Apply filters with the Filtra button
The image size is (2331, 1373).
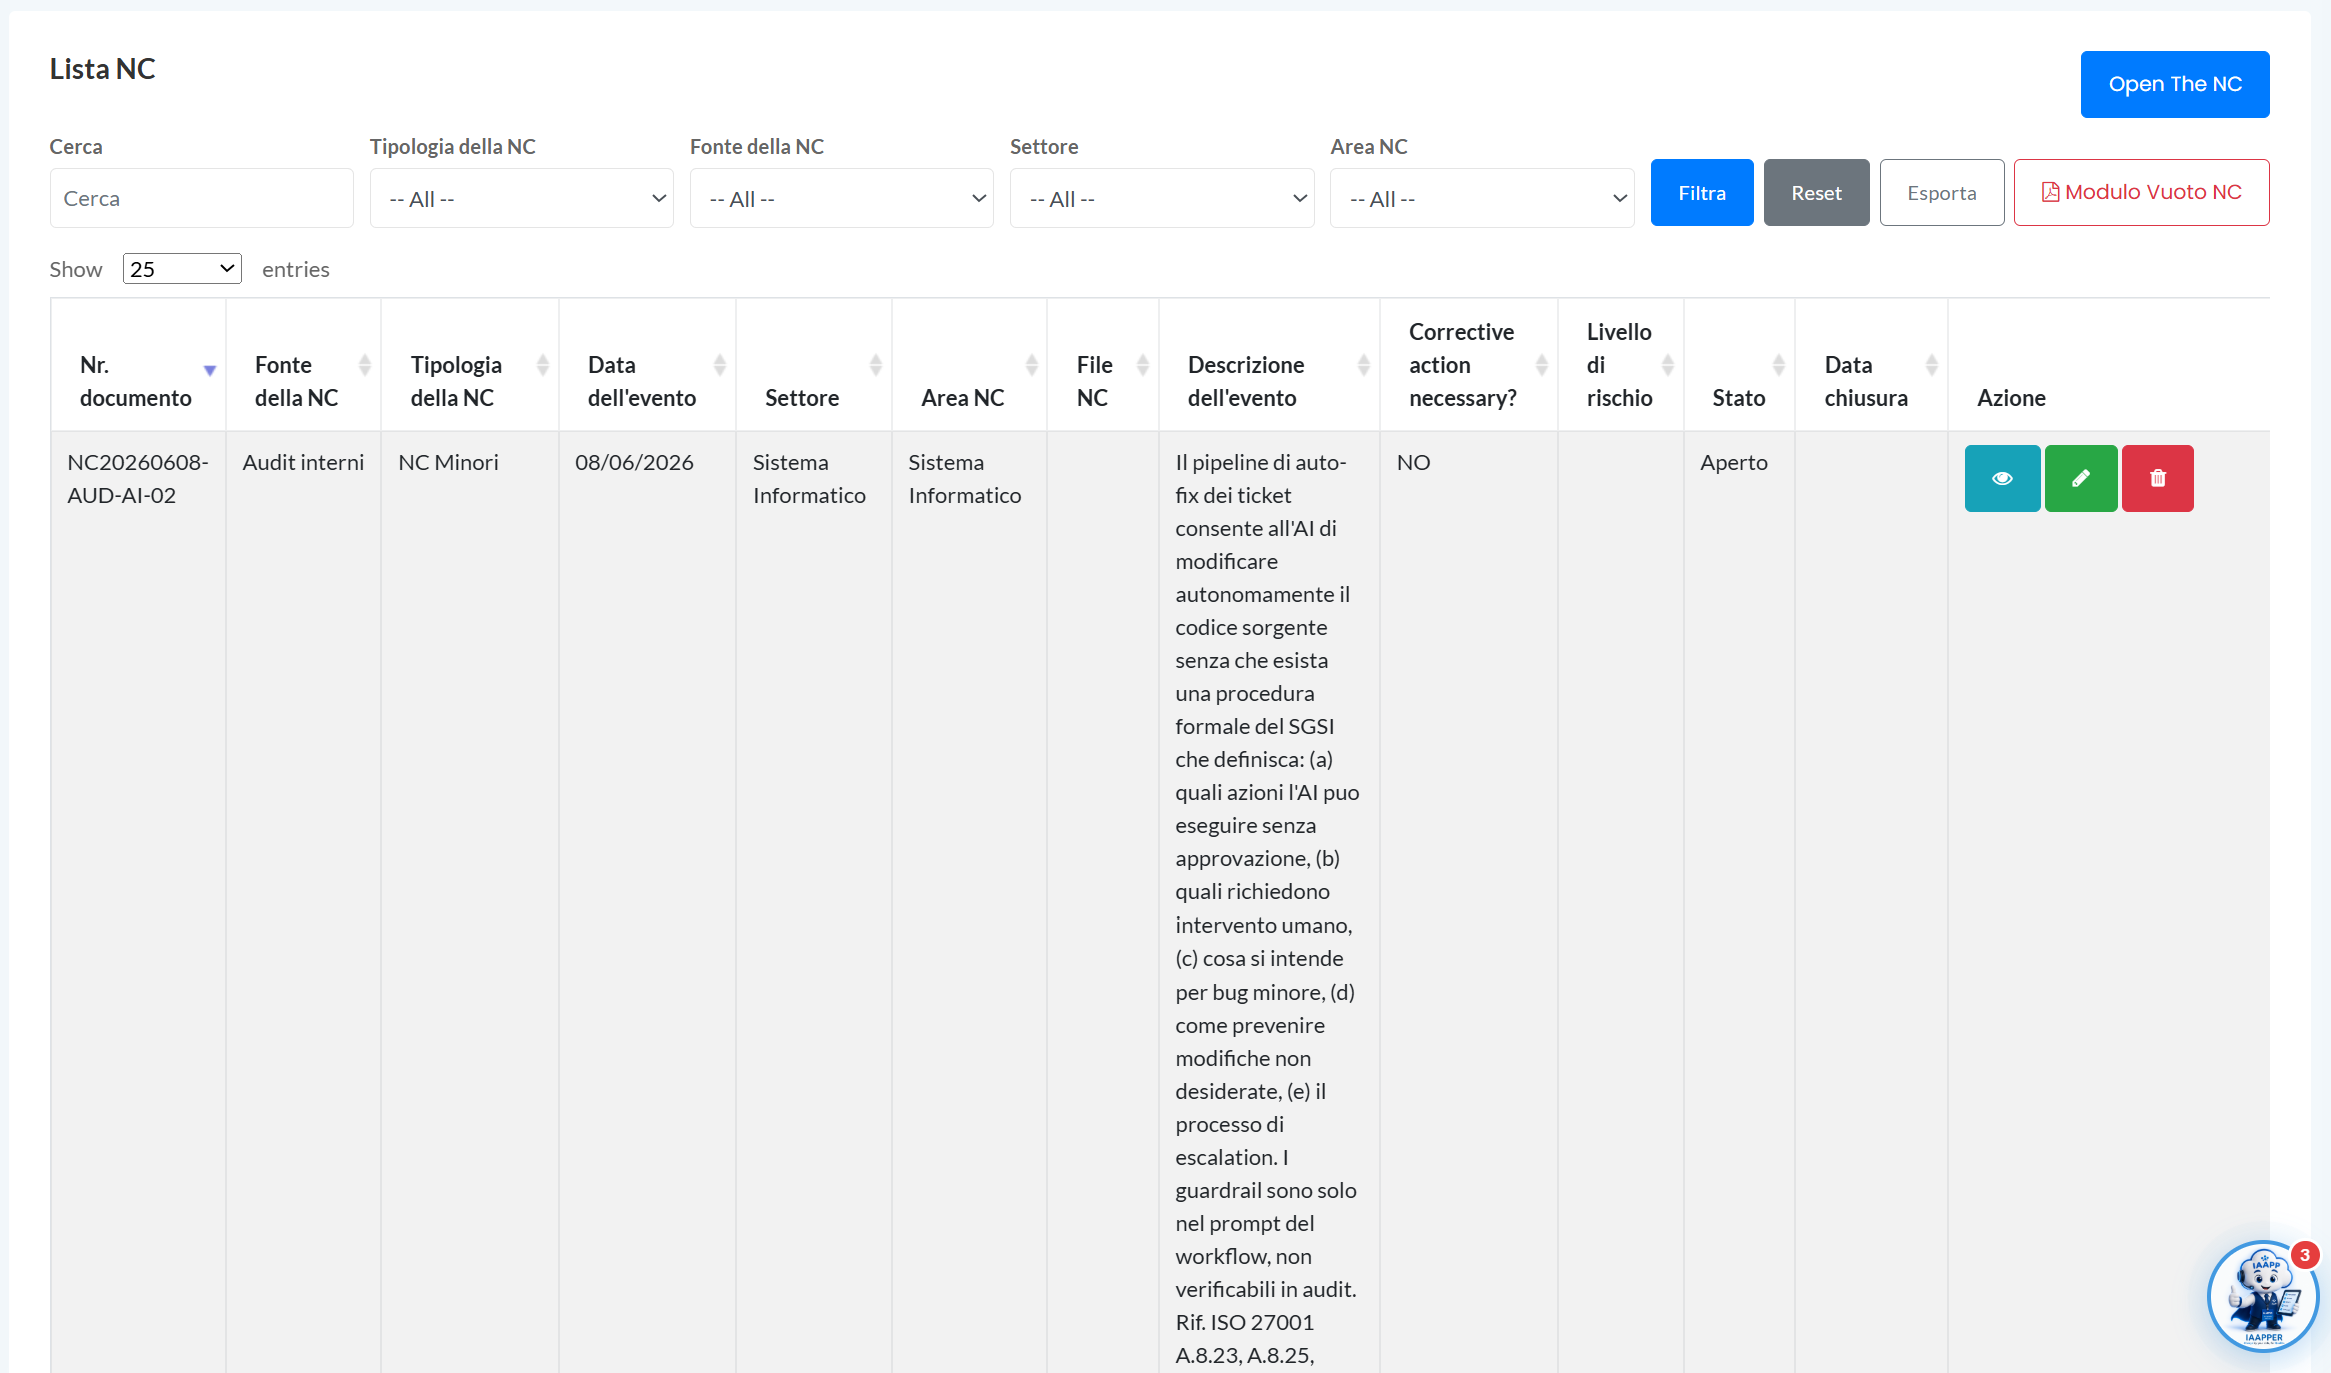tap(1702, 192)
